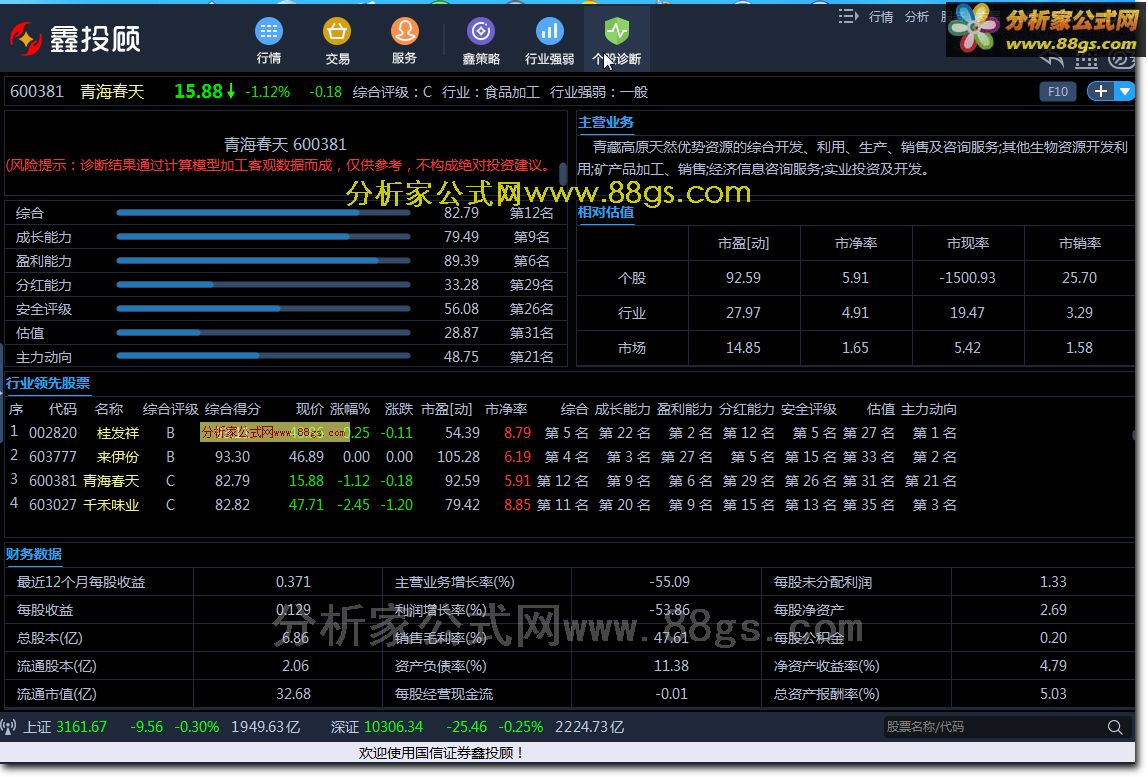Click the 净资产收益率 value 4.79
The width and height of the screenshot is (1148, 777).
click(x=1053, y=666)
